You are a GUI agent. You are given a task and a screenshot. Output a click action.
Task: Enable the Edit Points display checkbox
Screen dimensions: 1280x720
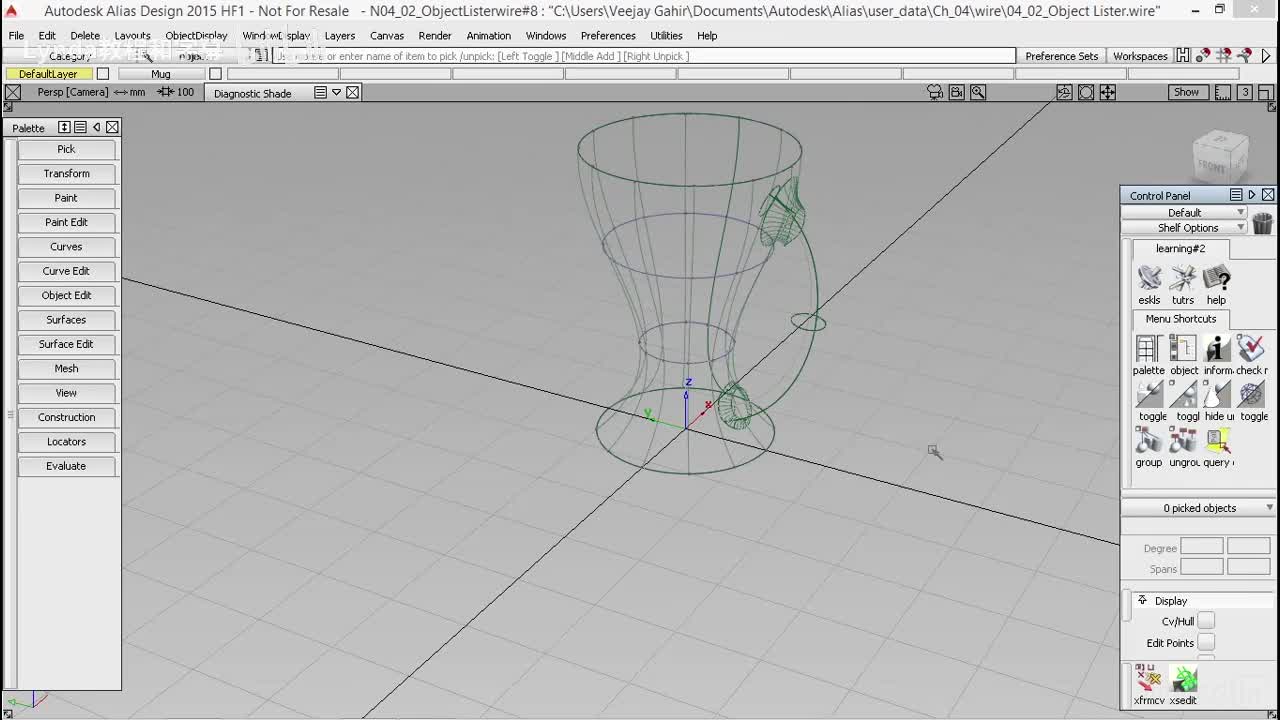pyautogui.click(x=1206, y=643)
